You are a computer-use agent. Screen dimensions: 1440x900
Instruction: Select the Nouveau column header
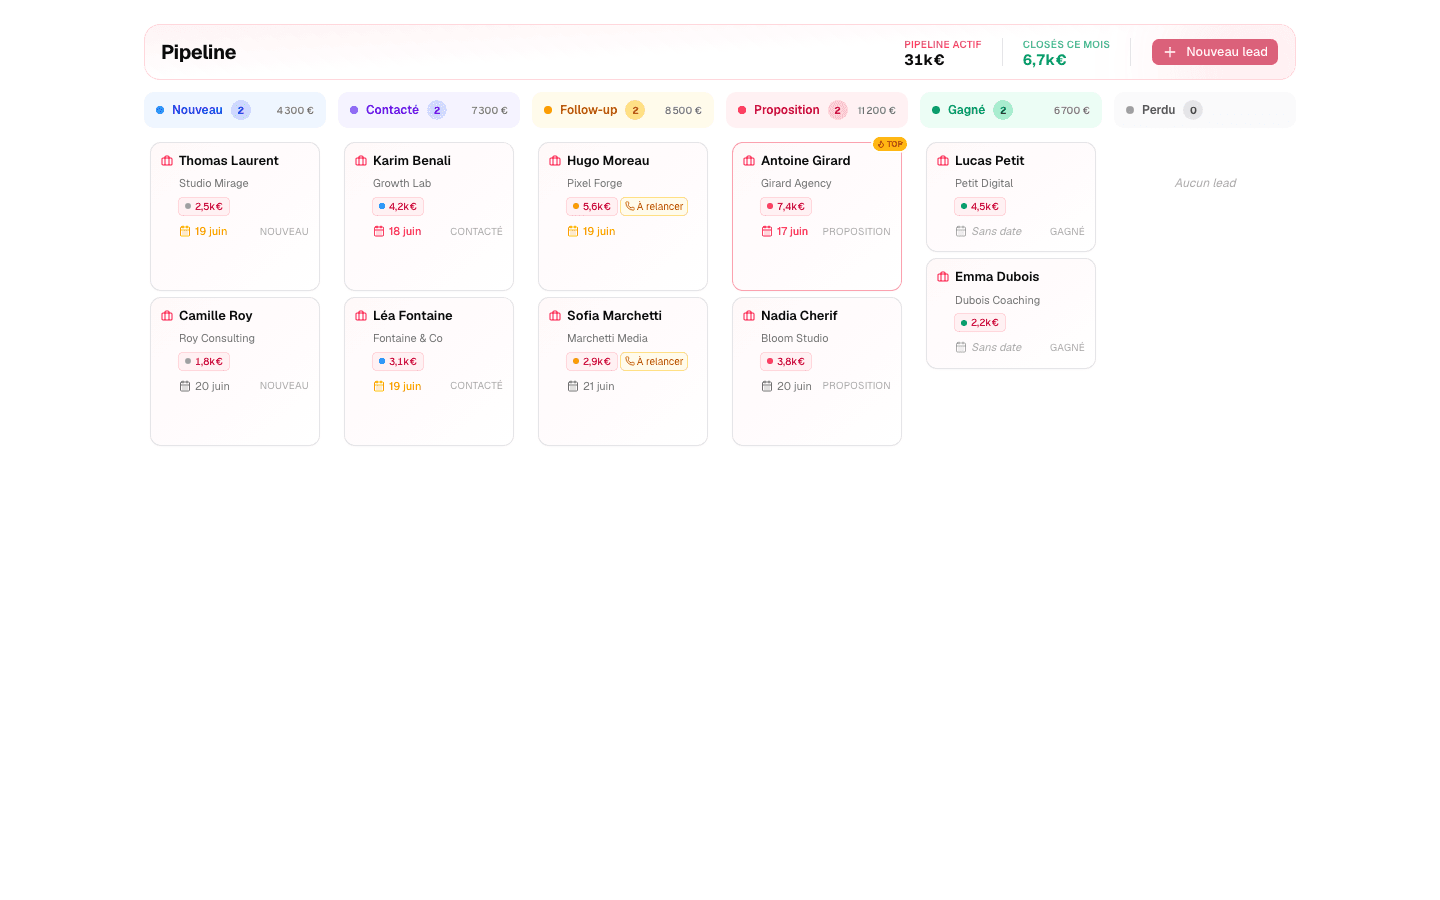(235, 110)
